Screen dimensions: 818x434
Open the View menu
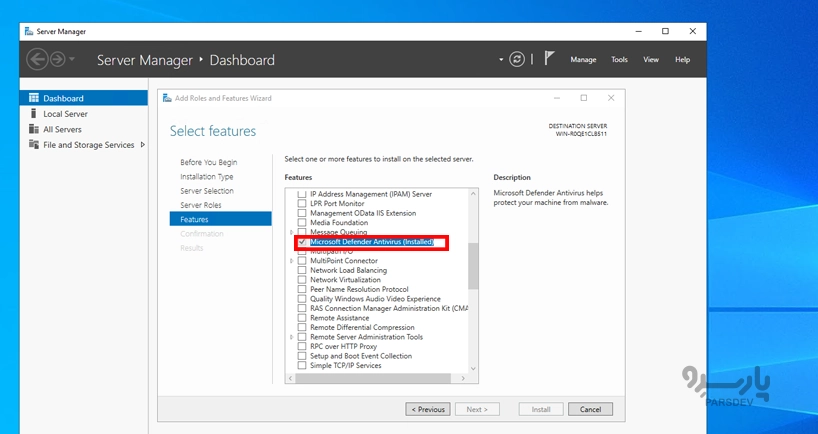click(x=651, y=59)
